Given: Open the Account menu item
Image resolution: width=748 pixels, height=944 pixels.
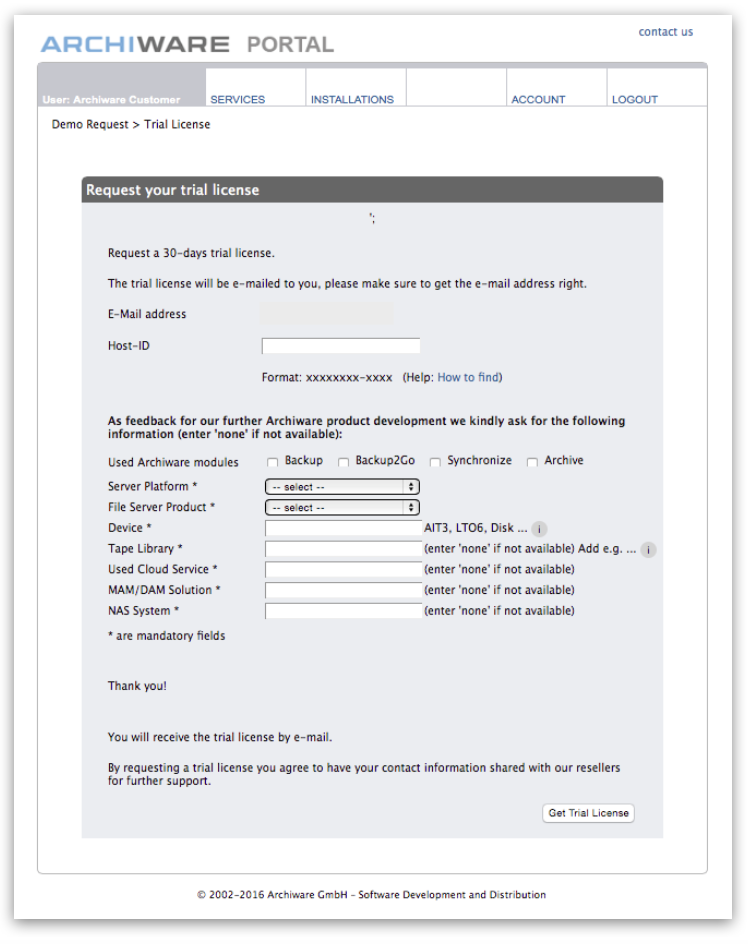Looking at the screenshot, I should pos(538,99).
